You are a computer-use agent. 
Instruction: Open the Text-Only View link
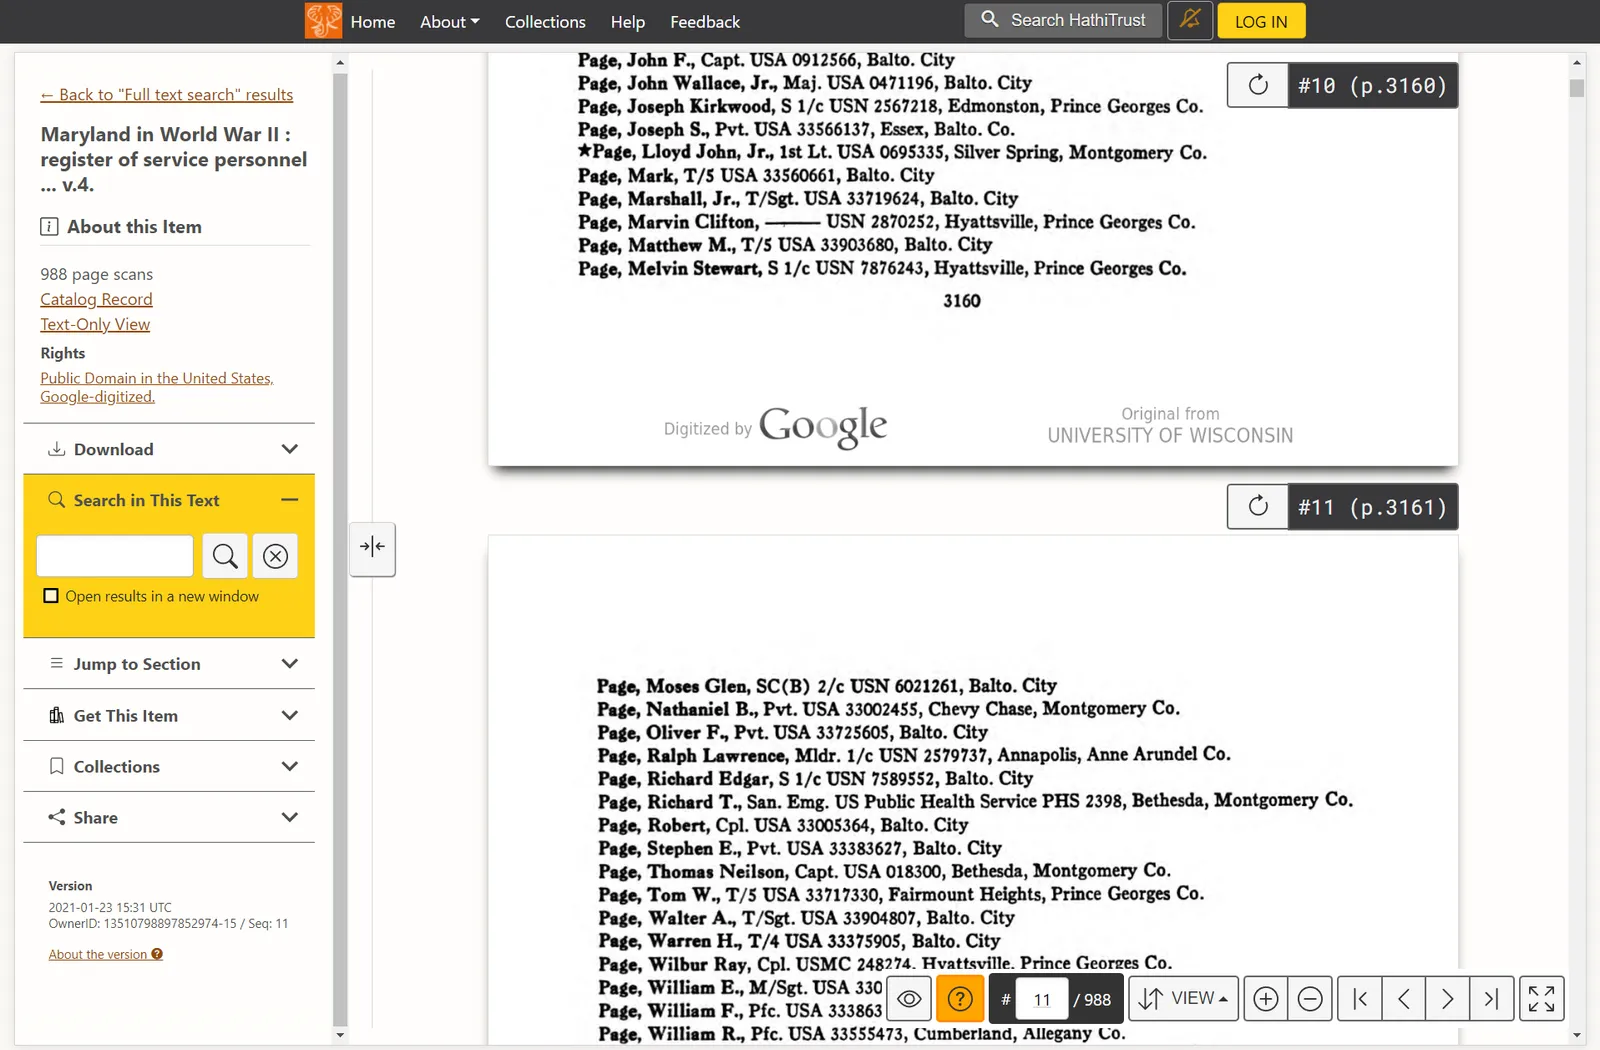click(95, 324)
